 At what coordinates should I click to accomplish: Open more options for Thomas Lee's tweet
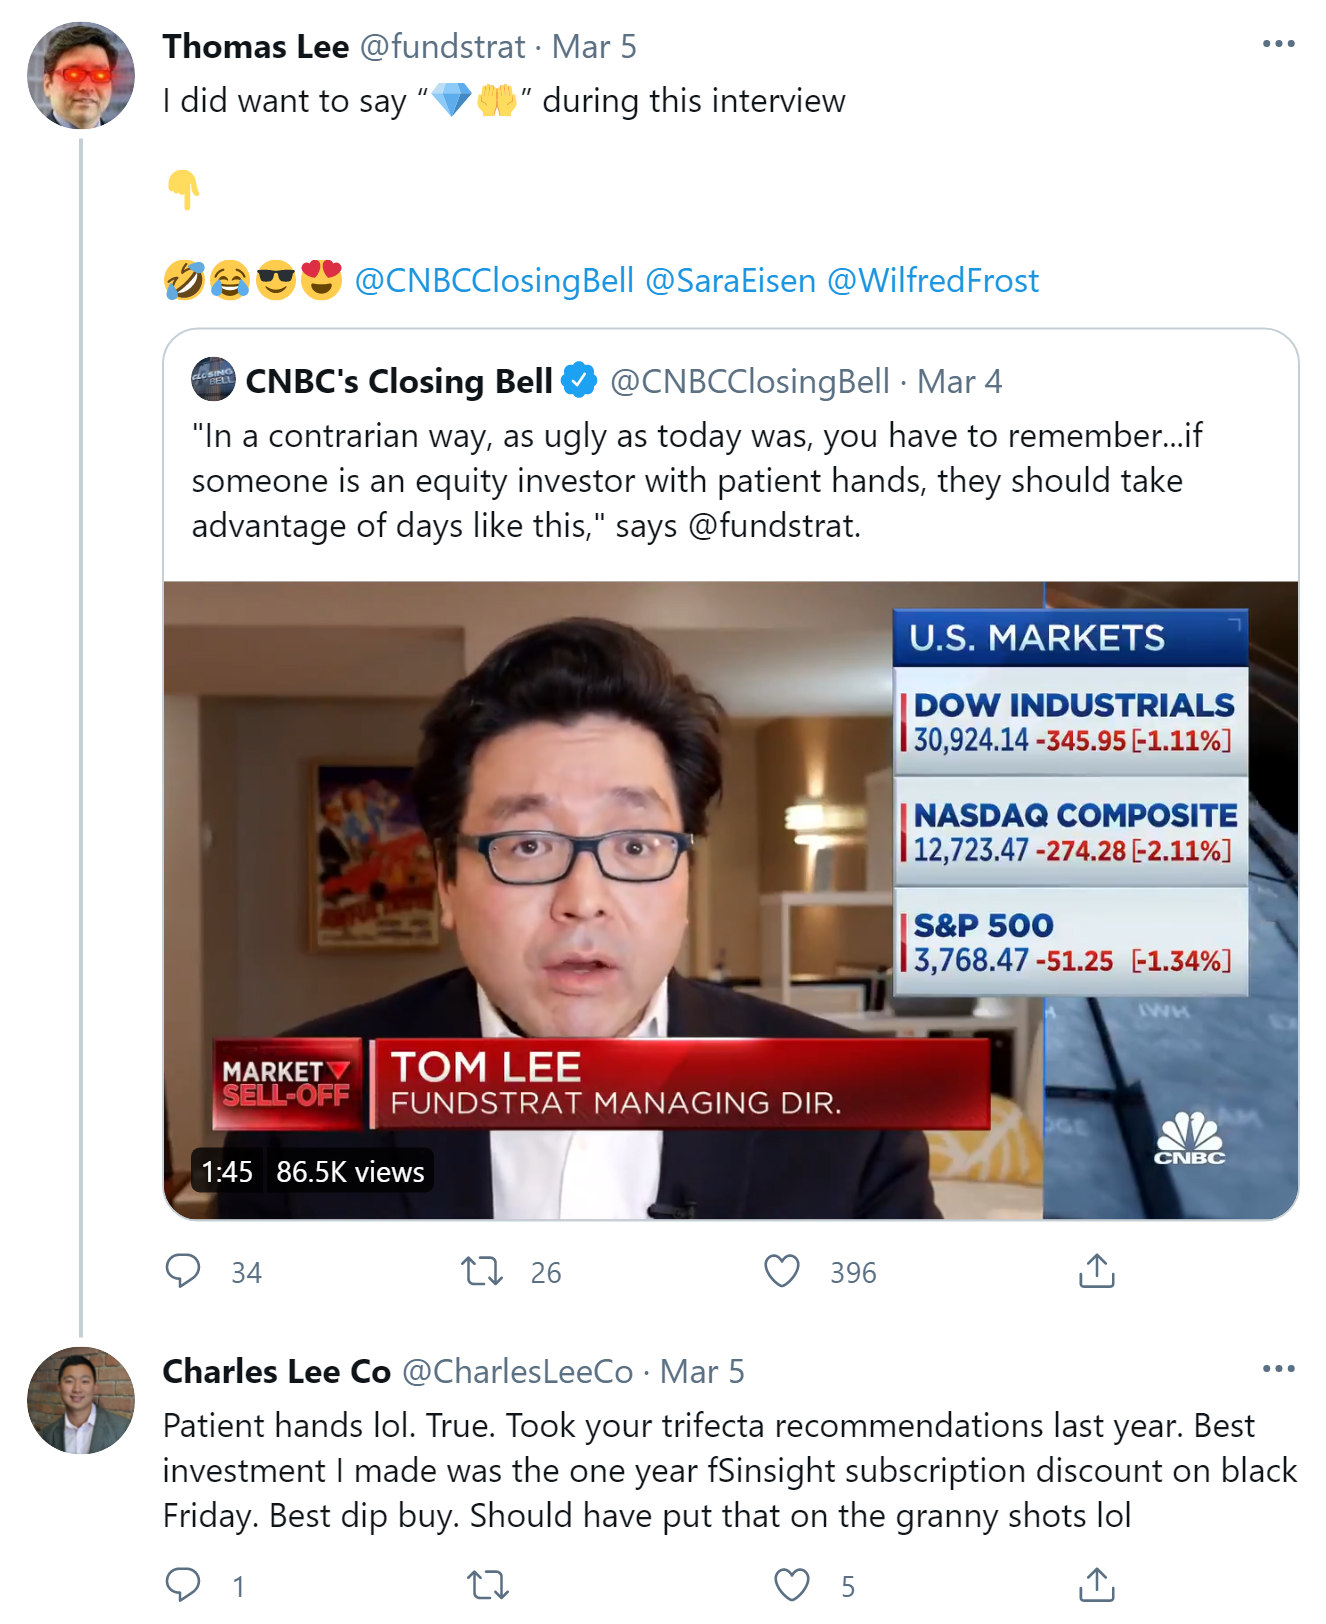(1278, 45)
